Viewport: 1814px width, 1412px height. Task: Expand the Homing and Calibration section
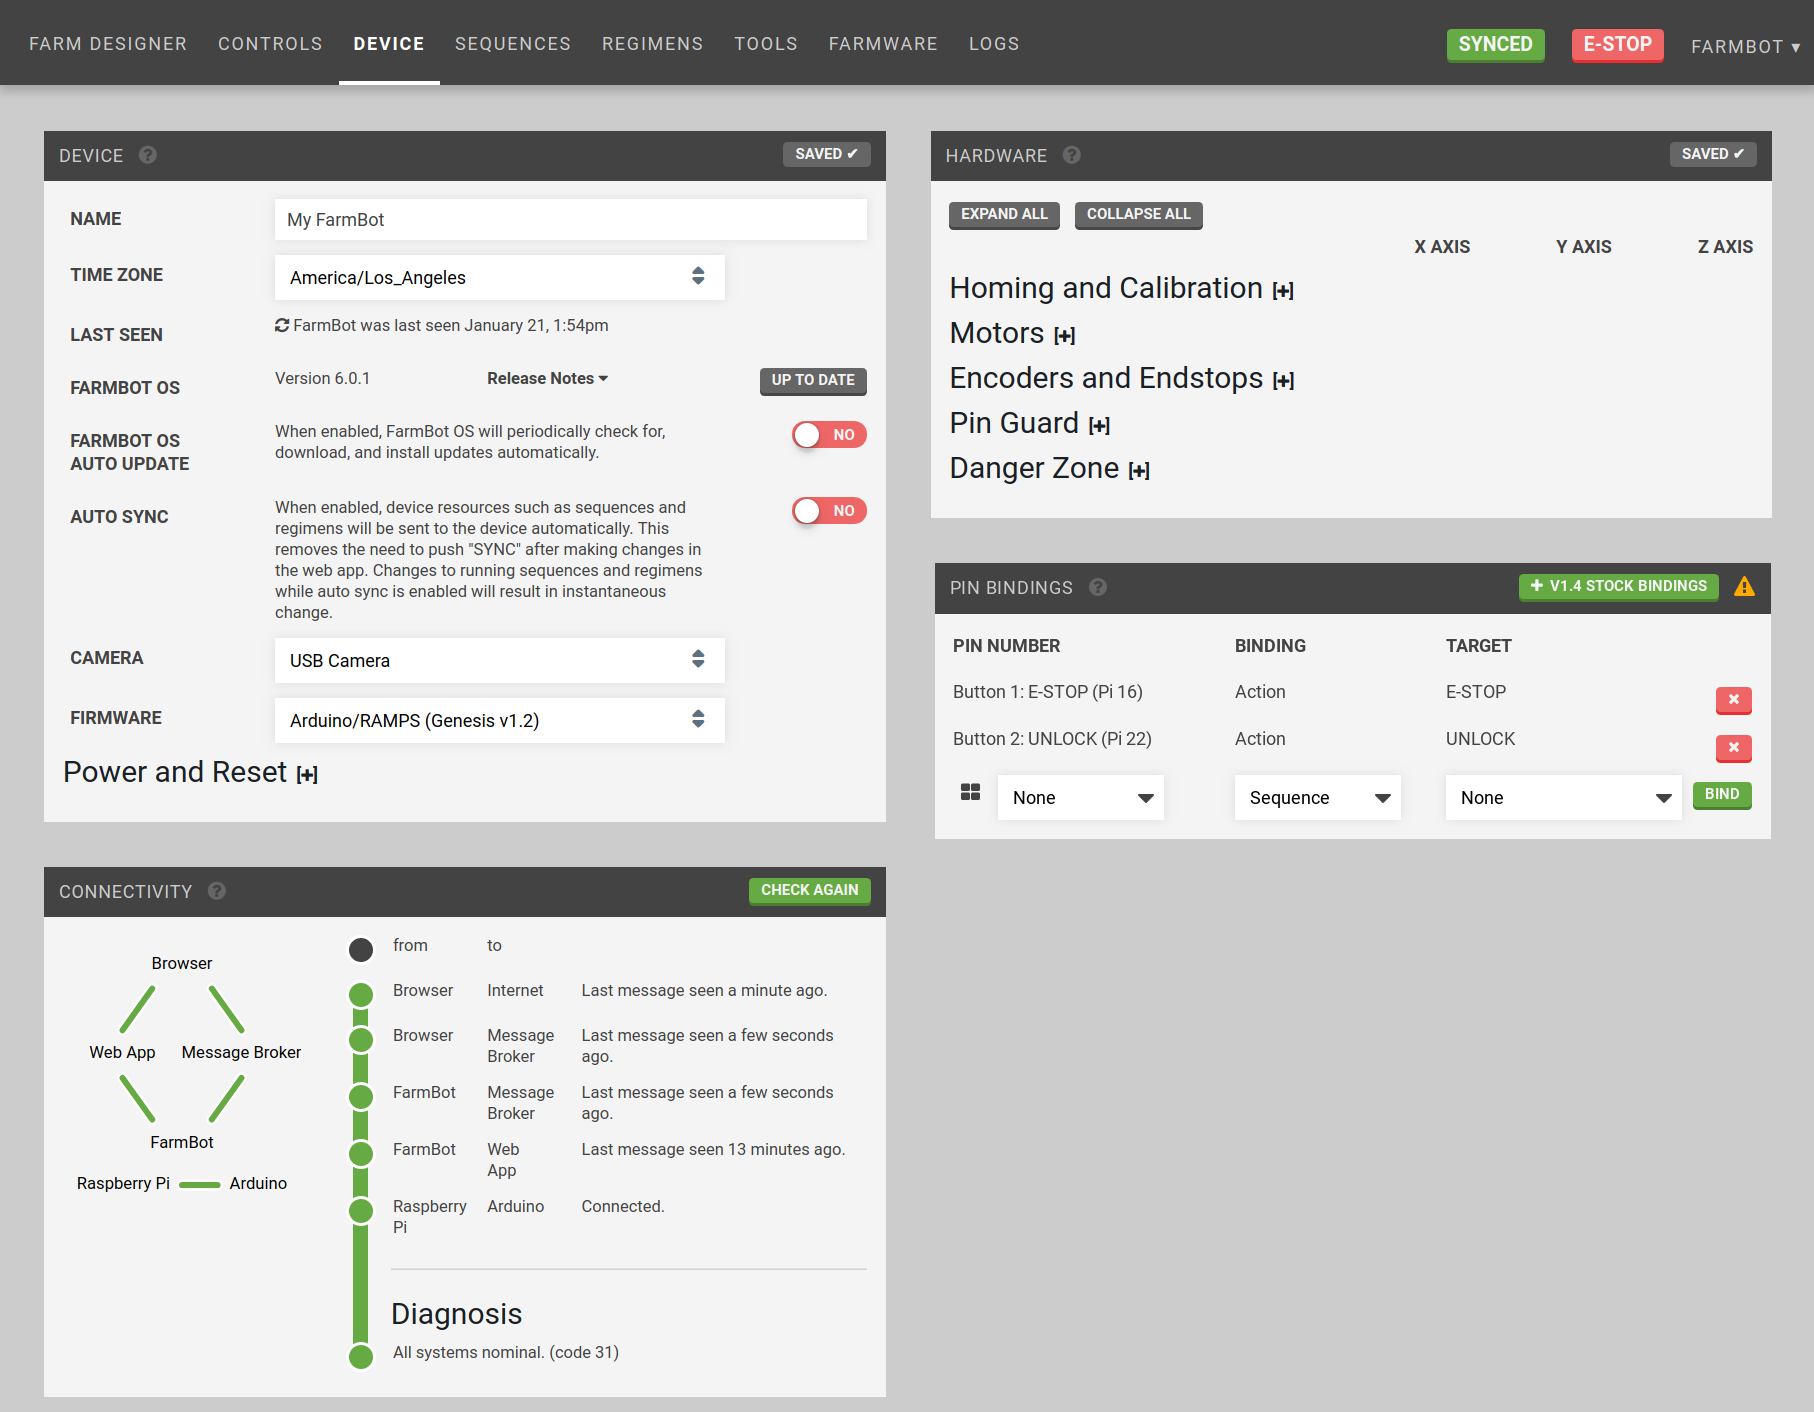pos(1283,291)
